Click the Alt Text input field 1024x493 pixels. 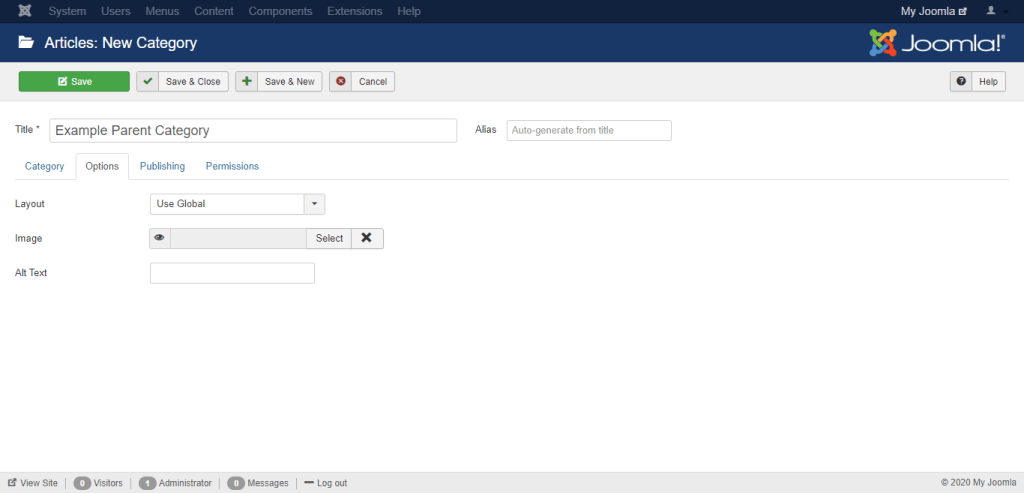click(232, 273)
